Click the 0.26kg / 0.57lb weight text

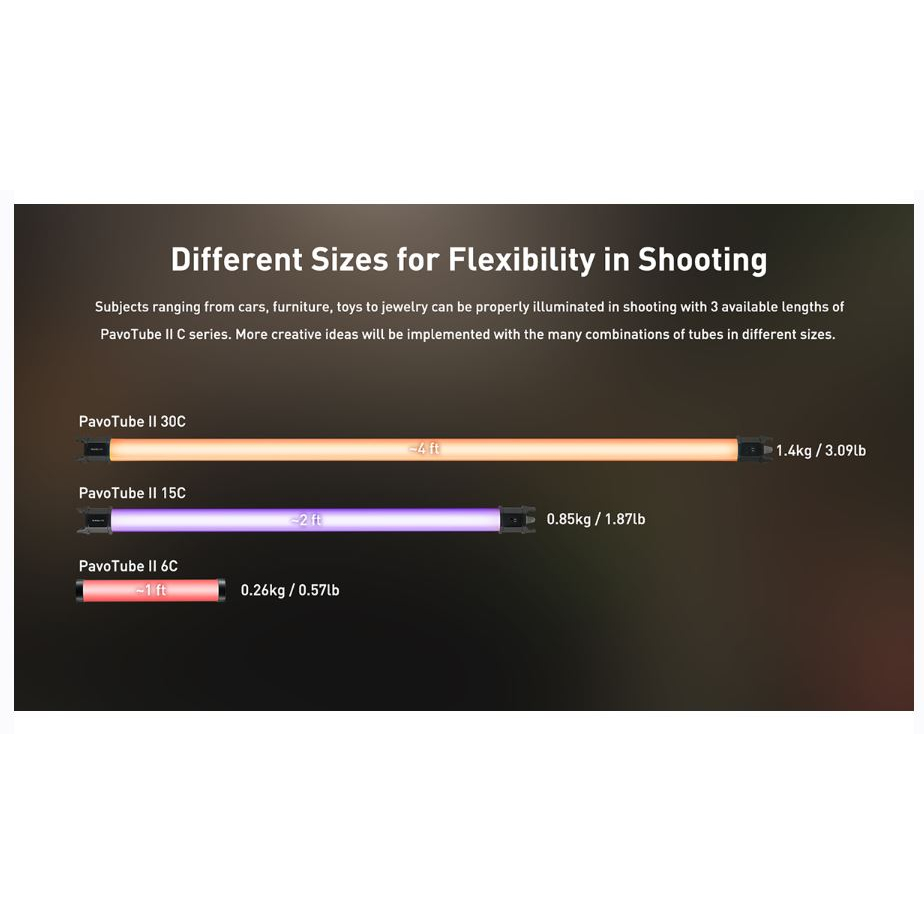click(x=290, y=590)
